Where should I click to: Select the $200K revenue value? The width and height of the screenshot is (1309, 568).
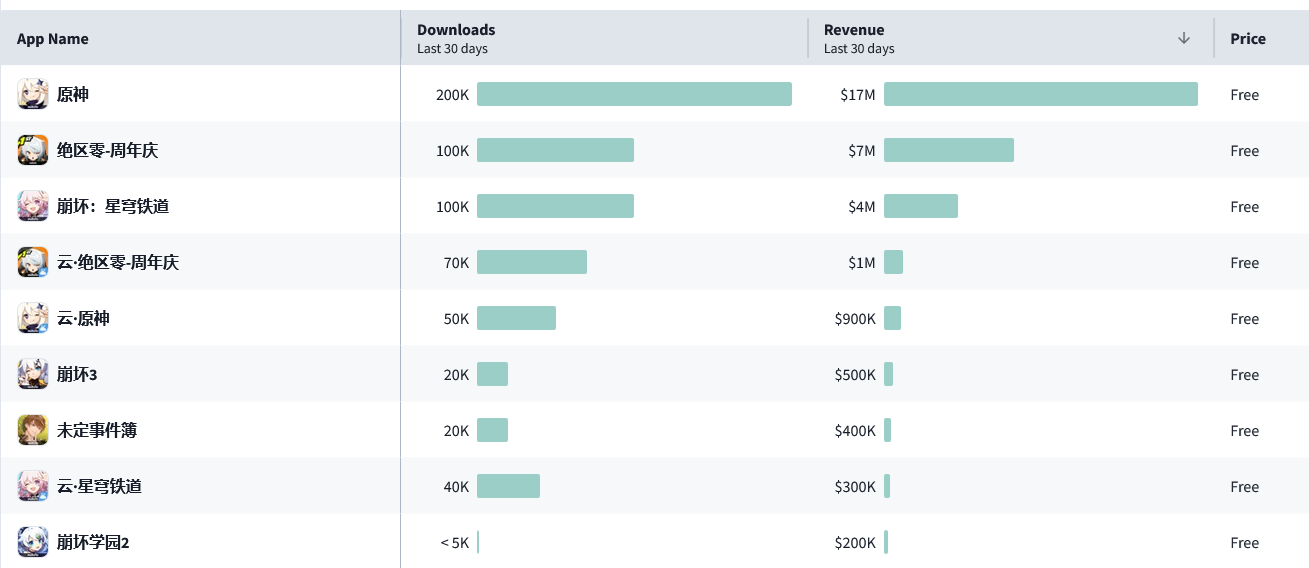tap(855, 543)
